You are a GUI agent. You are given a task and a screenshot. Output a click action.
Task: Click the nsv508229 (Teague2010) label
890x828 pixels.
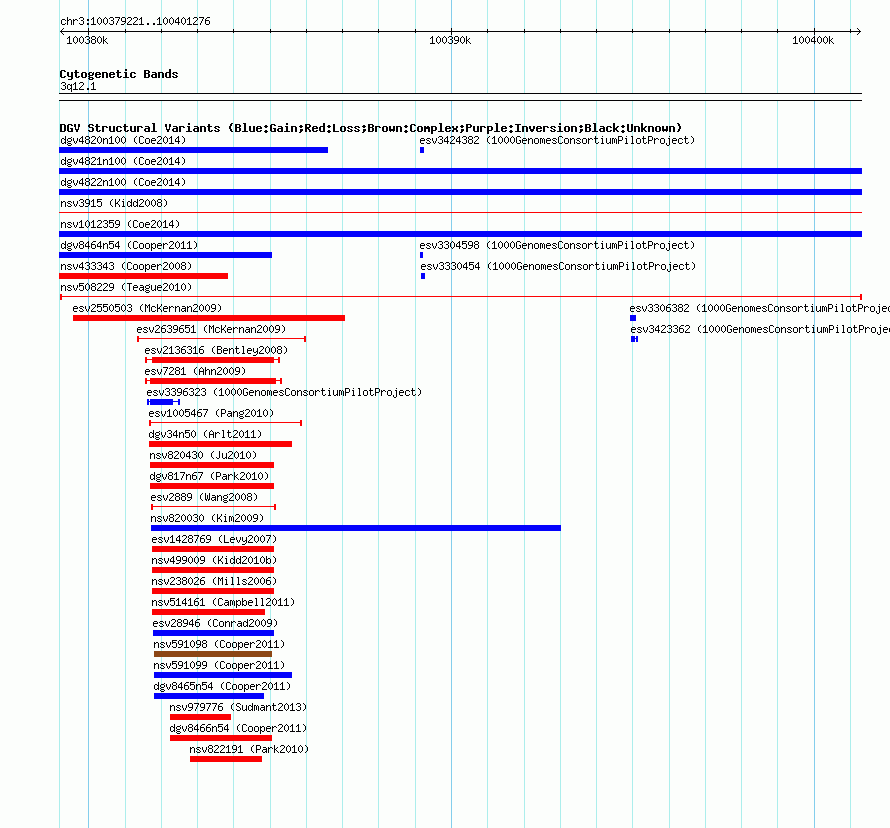[x=126, y=287]
